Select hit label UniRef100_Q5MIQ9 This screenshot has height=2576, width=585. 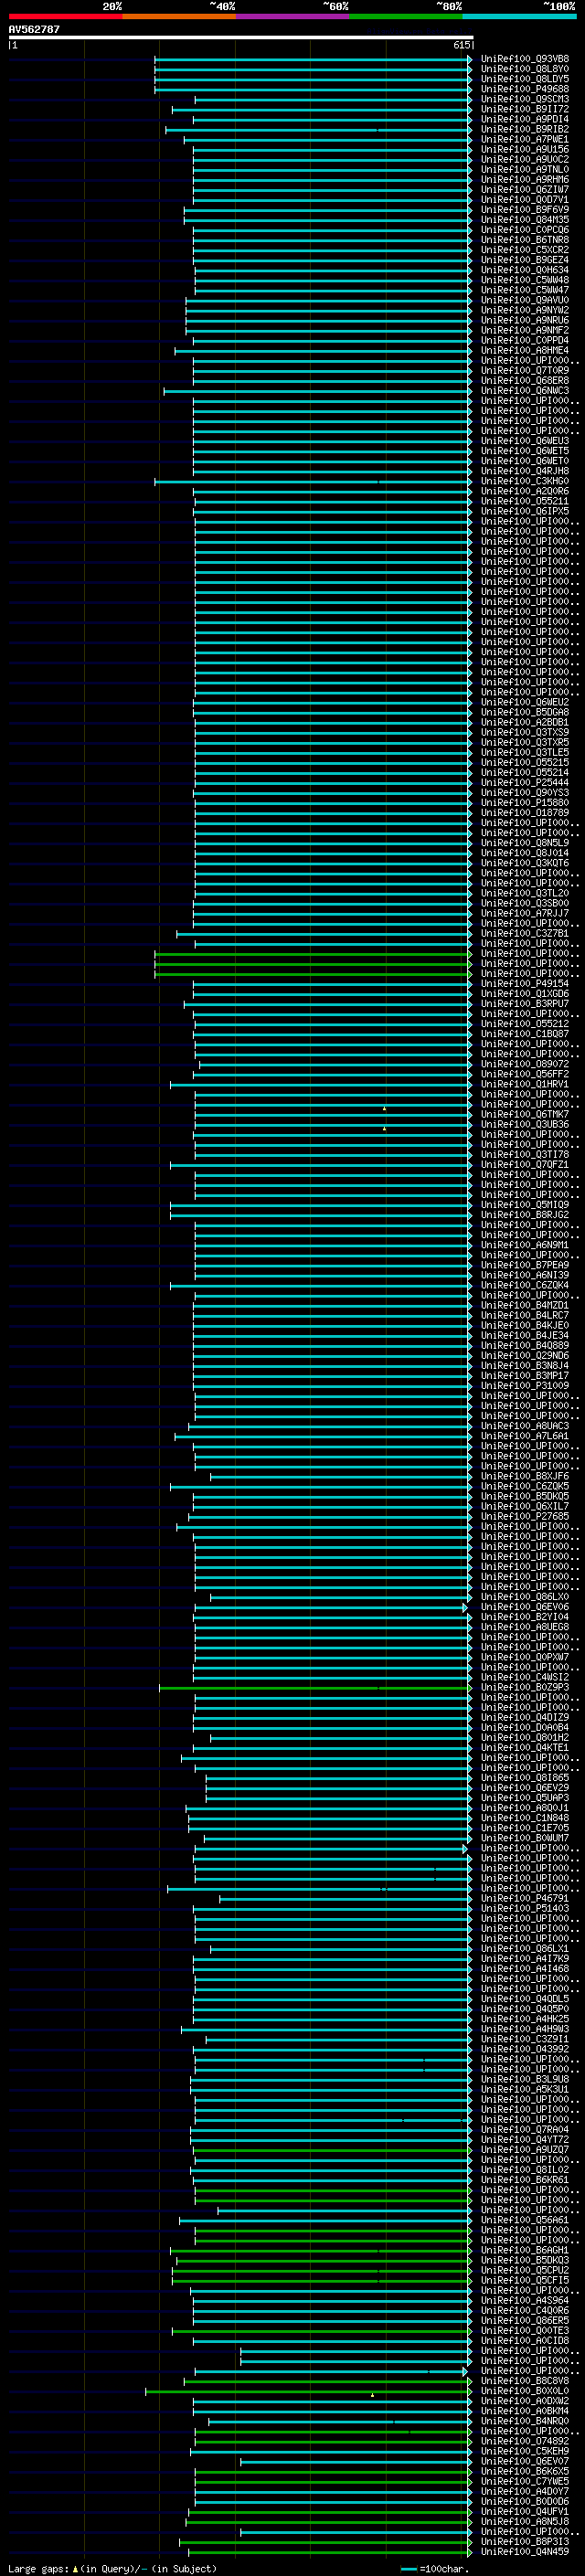click(x=525, y=1204)
